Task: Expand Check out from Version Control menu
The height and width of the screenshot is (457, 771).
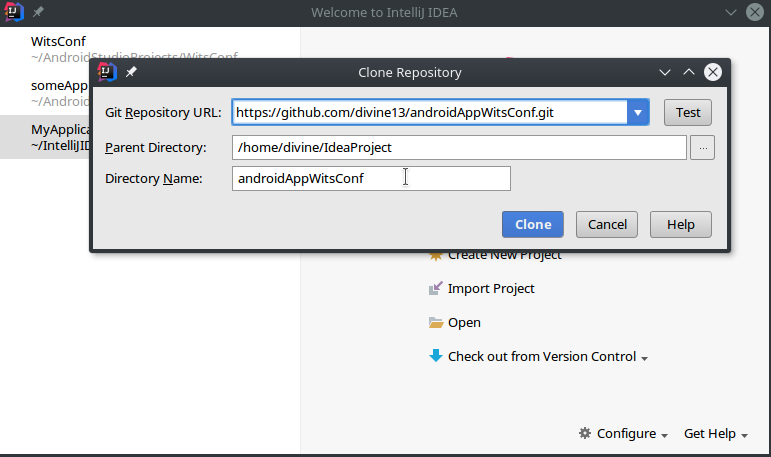Action: (x=548, y=357)
